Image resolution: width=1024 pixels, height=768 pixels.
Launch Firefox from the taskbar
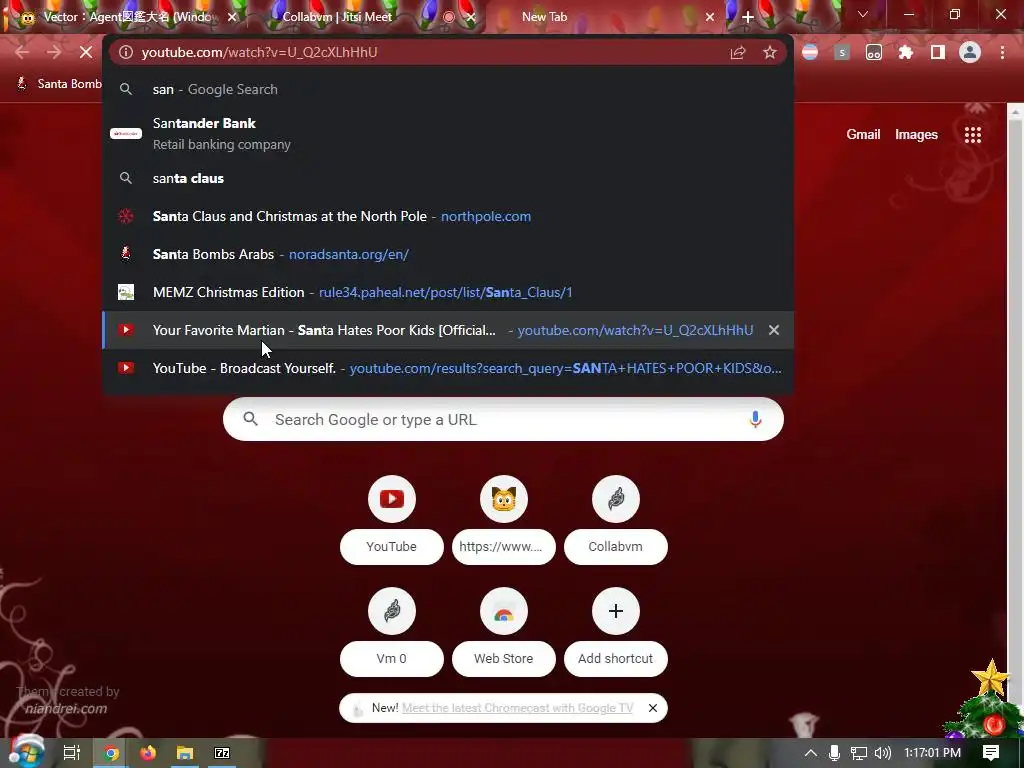click(148, 753)
